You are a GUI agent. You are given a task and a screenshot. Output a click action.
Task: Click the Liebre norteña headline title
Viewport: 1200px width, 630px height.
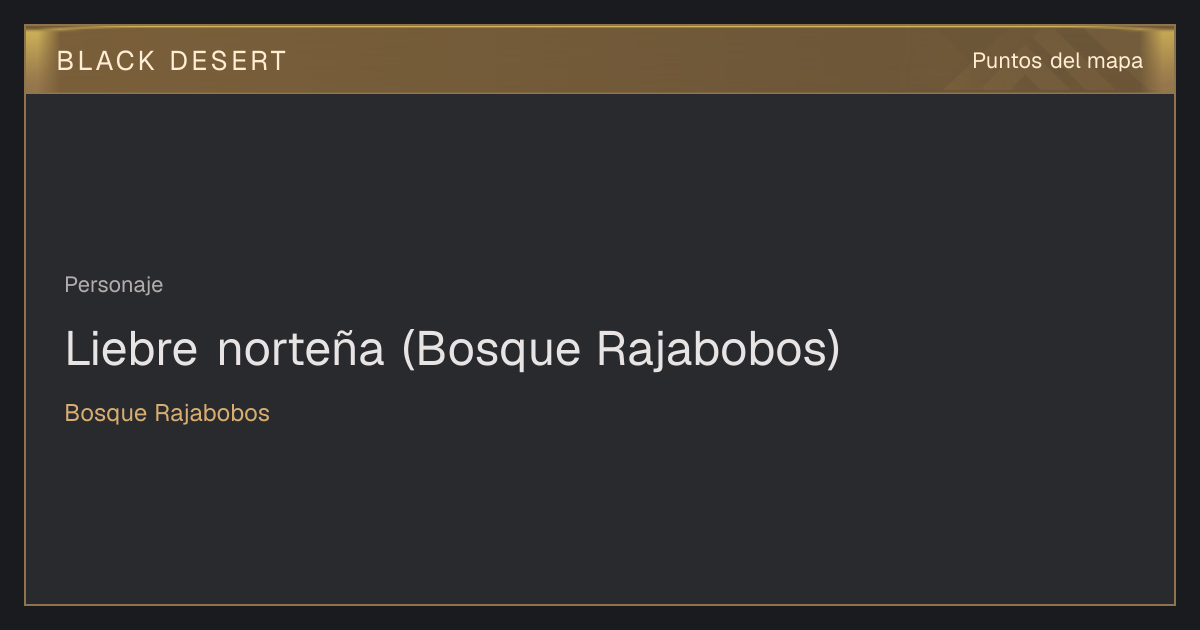pos(452,349)
